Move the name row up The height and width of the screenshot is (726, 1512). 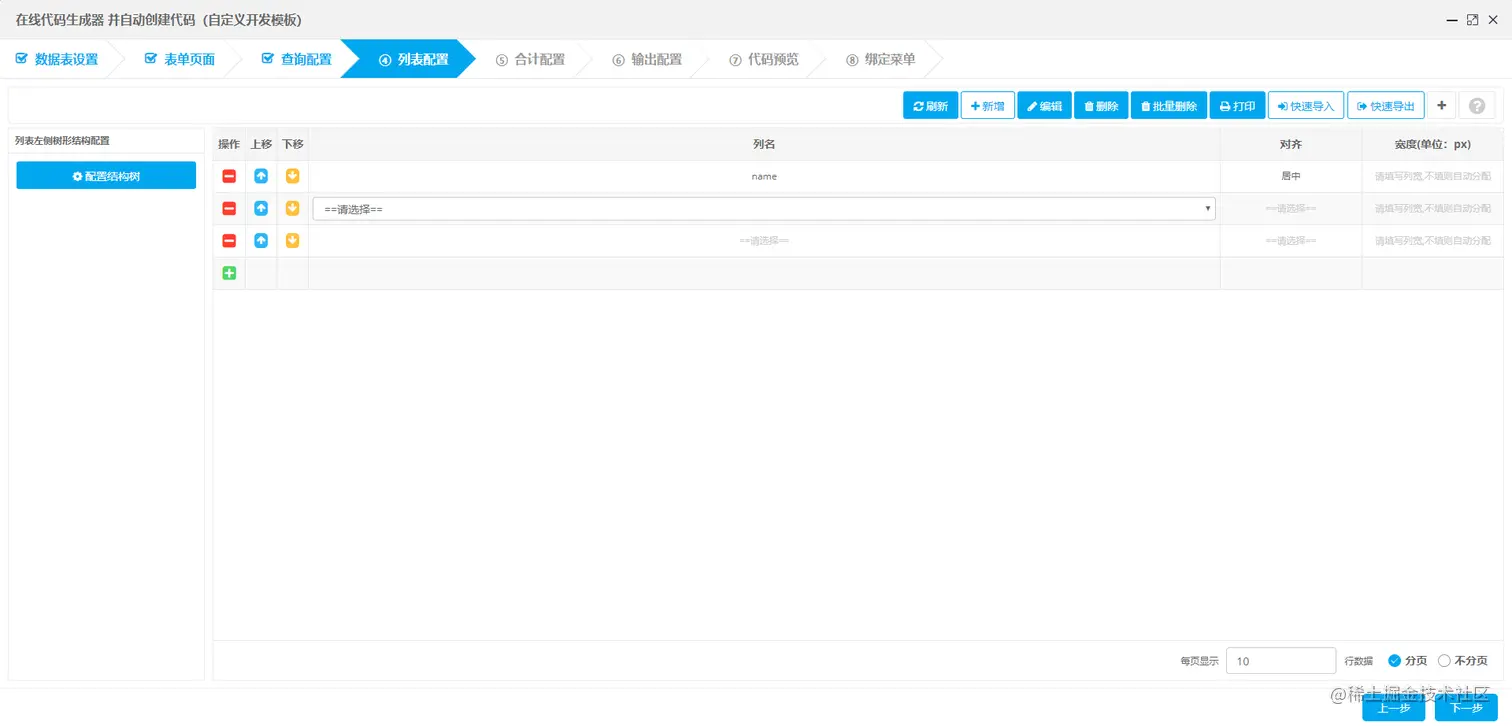[x=261, y=176]
